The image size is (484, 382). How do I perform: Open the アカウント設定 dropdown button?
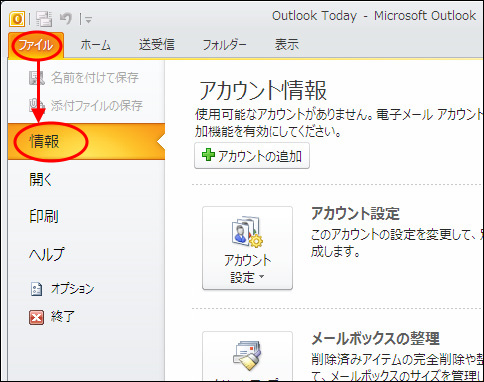click(x=247, y=248)
